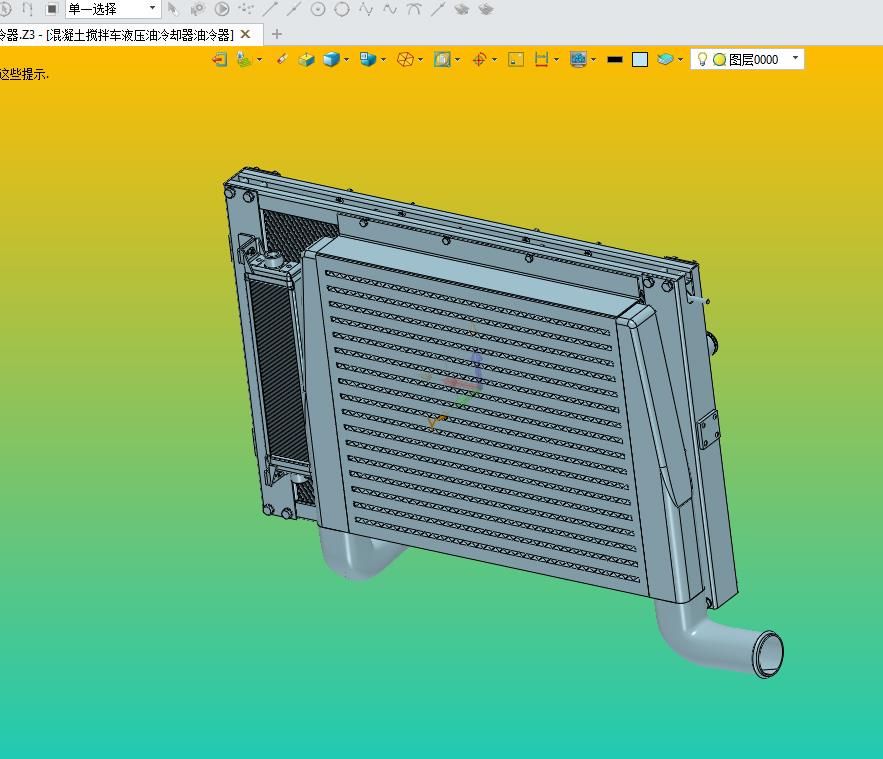Image resolution: width=883 pixels, height=759 pixels.
Task: Open the section view dropdown arrow
Action: 457,59
